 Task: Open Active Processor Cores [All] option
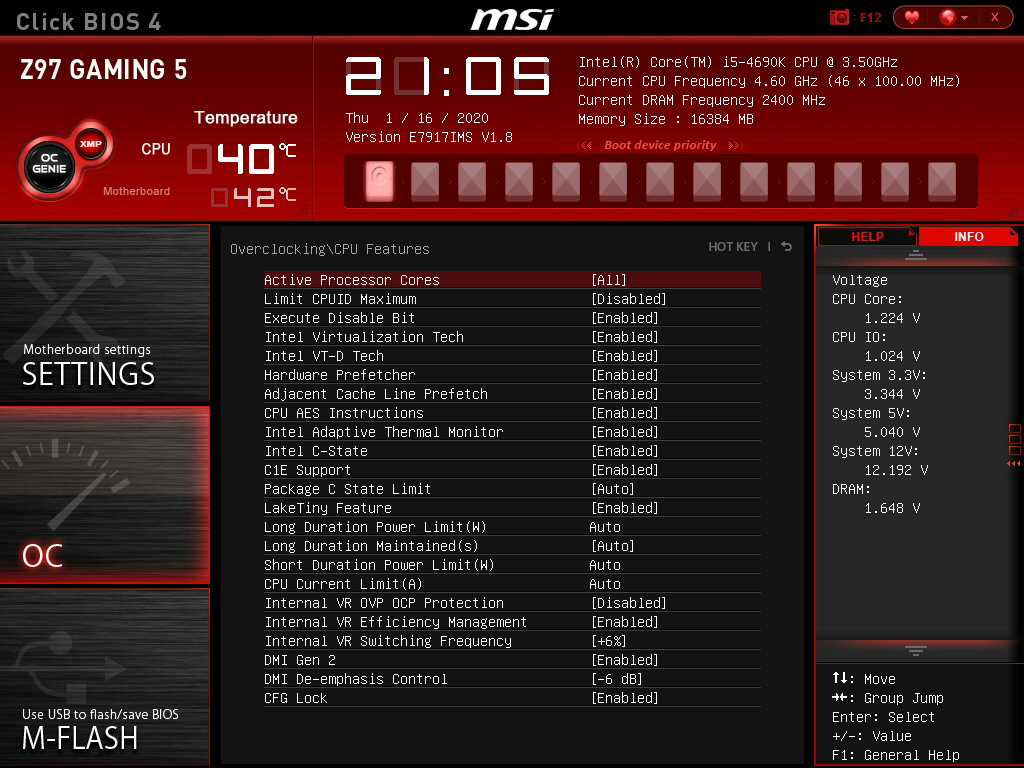tap(512, 280)
